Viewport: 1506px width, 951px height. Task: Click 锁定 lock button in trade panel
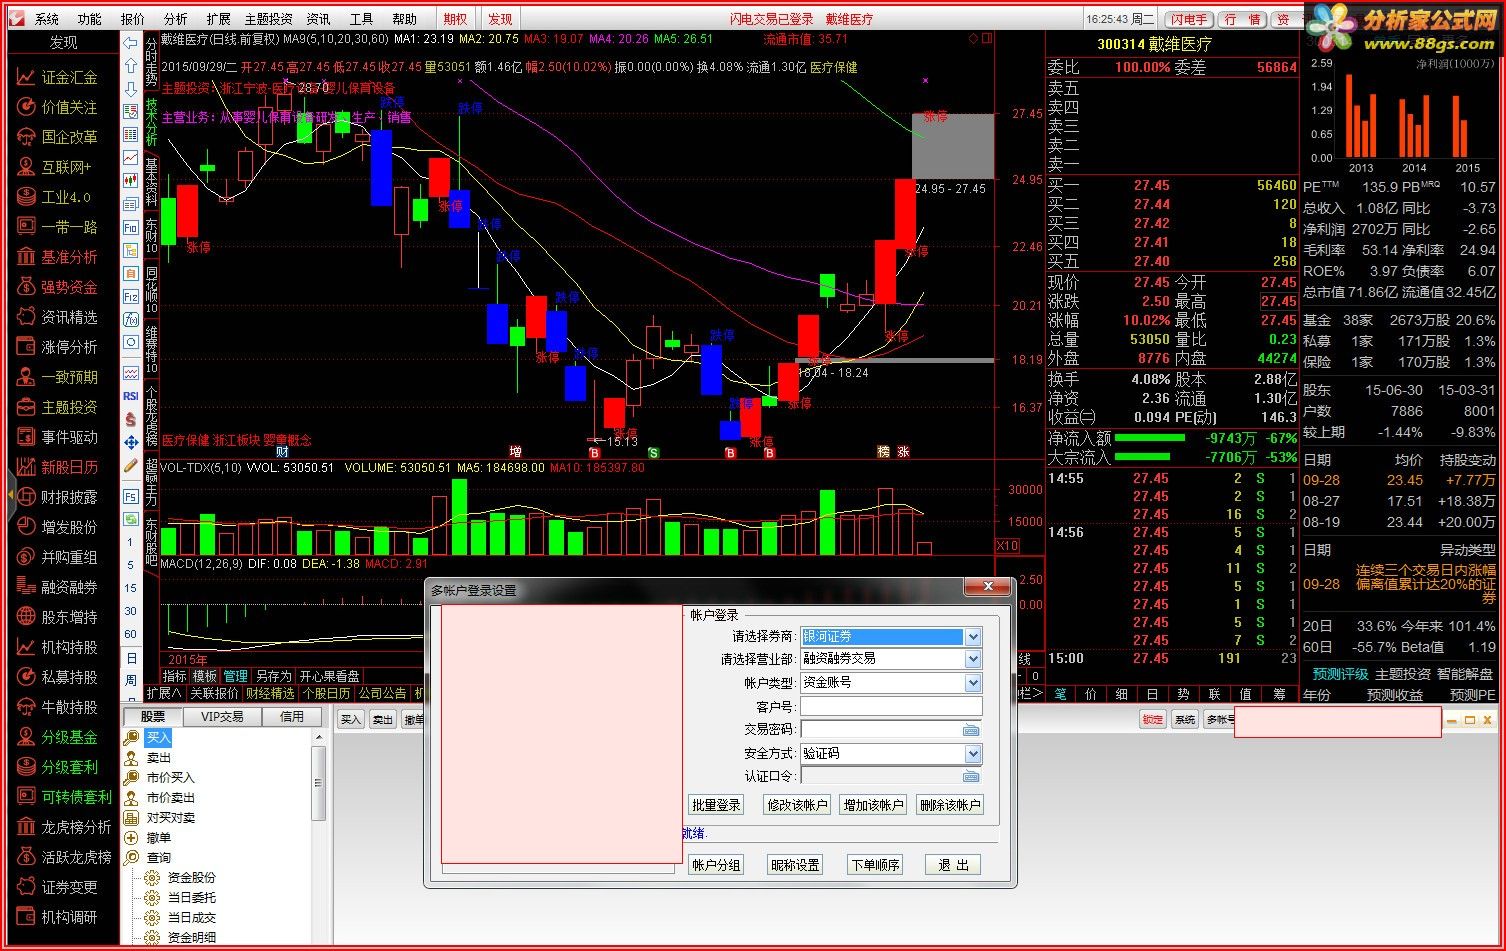1153,720
